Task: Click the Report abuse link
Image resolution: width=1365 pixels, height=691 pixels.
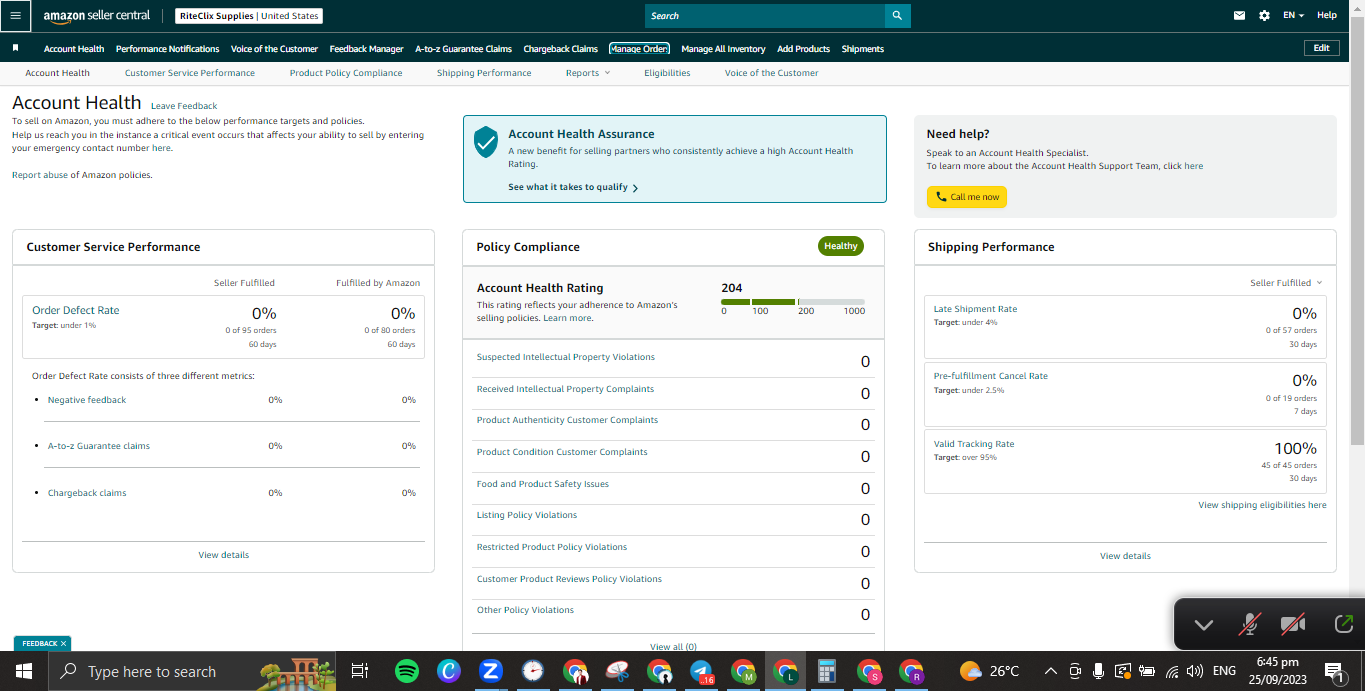Action: pyautogui.click(x=39, y=175)
